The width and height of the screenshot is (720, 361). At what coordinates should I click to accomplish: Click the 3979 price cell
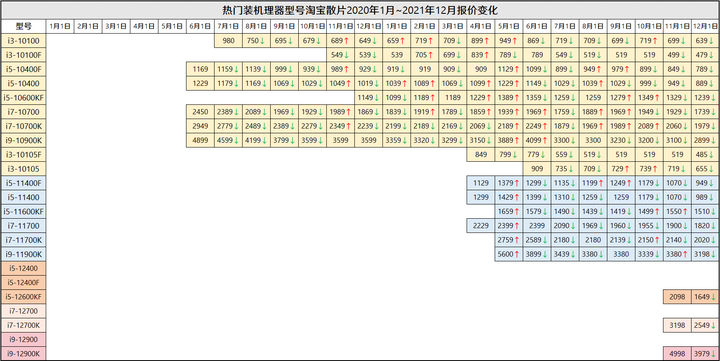(705, 354)
